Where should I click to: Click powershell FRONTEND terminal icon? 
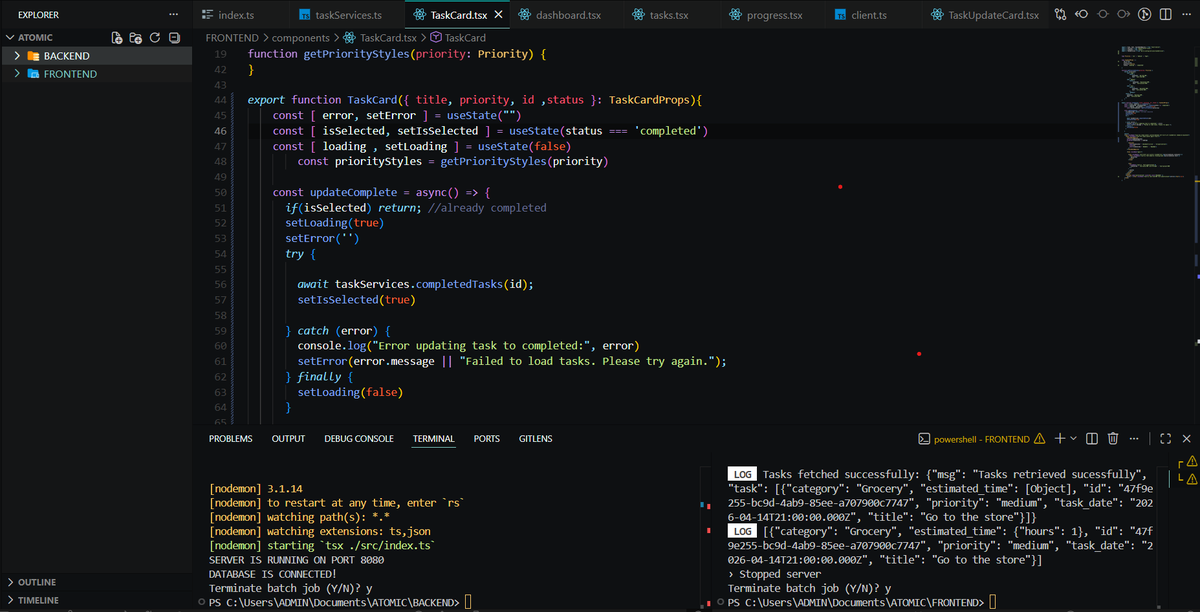click(x=924, y=439)
